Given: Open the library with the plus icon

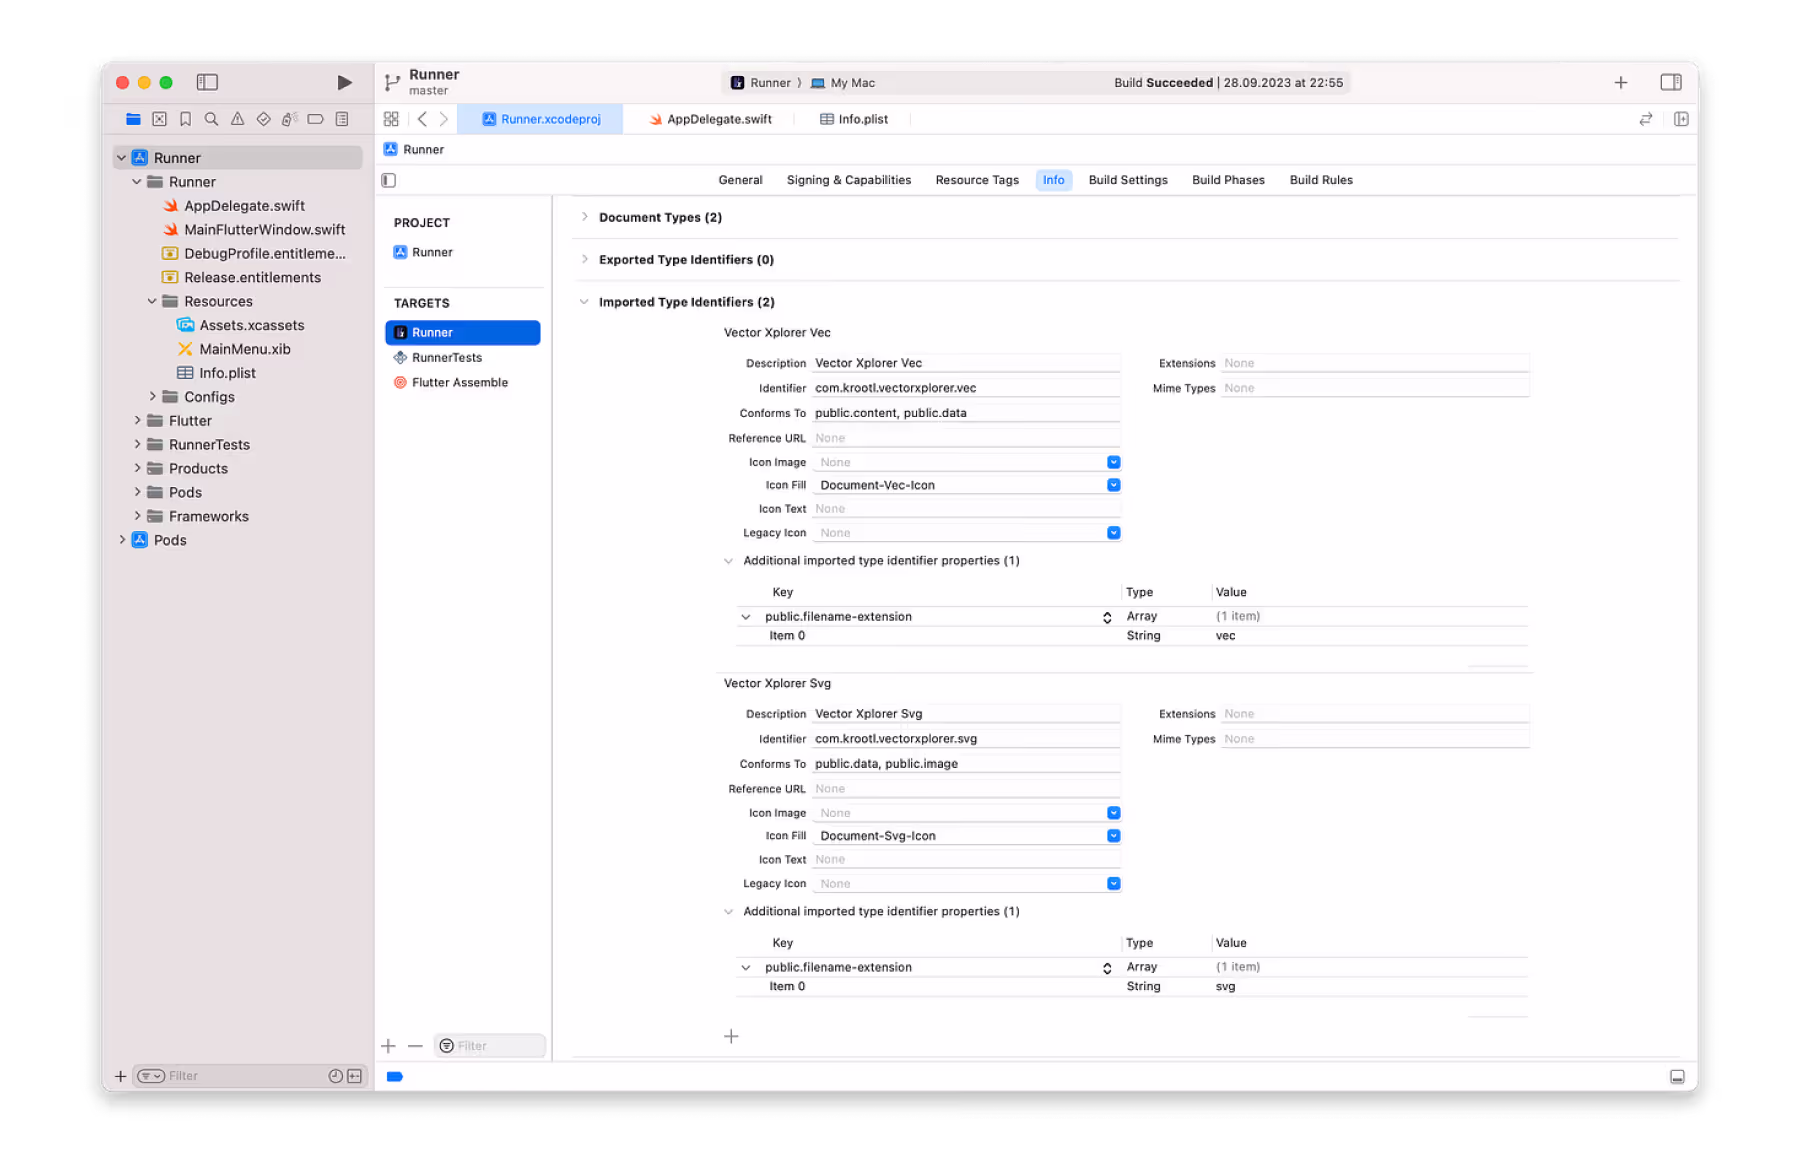Looking at the screenshot, I should (1620, 82).
